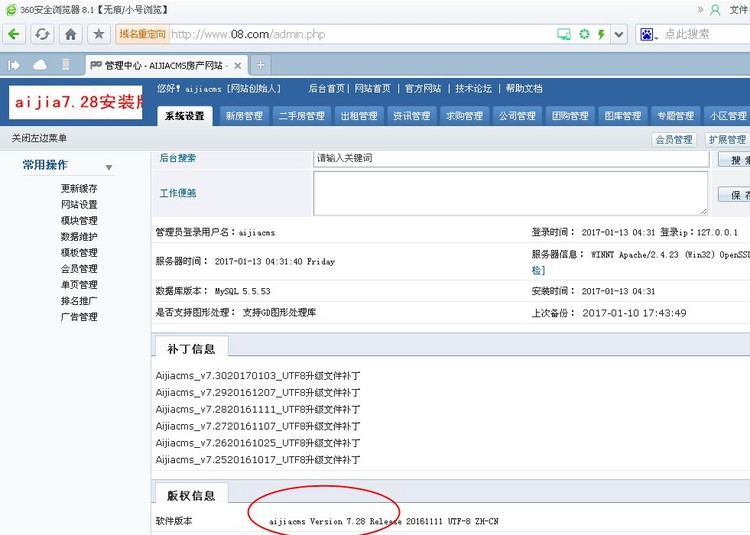Open 会员管理 button in top bar
The image size is (750, 535).
coord(674,140)
